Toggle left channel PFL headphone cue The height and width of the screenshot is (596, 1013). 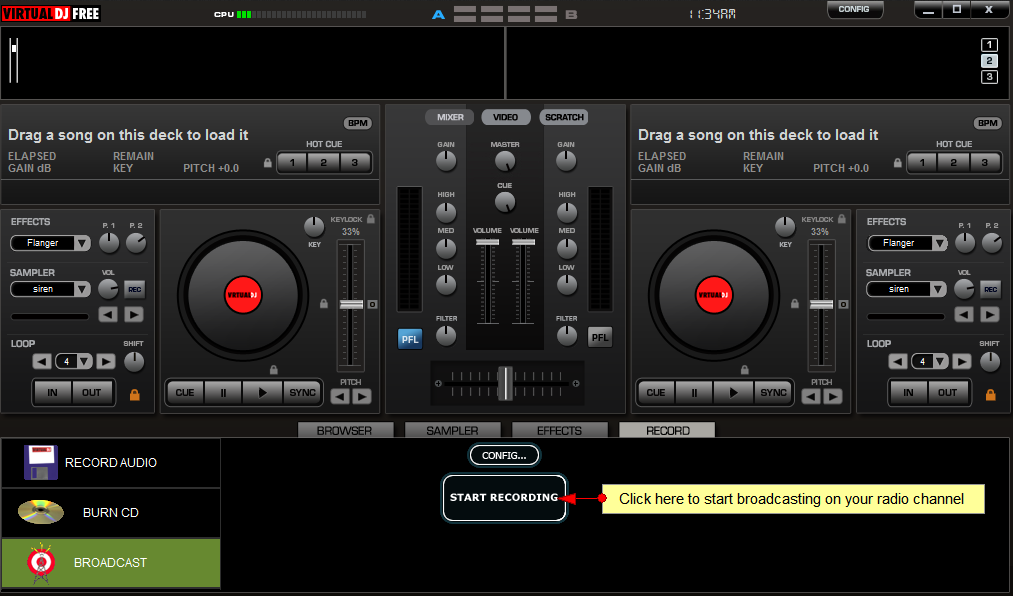coord(410,338)
